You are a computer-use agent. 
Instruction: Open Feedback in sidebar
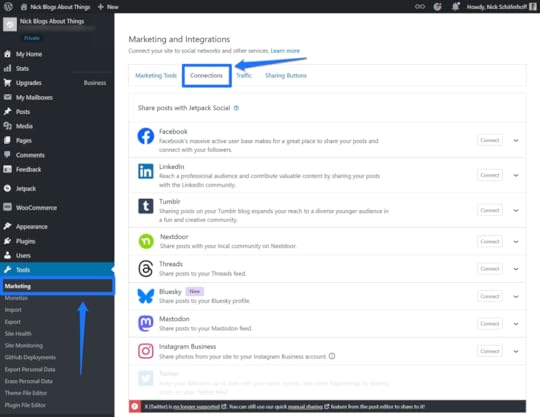click(57, 169)
